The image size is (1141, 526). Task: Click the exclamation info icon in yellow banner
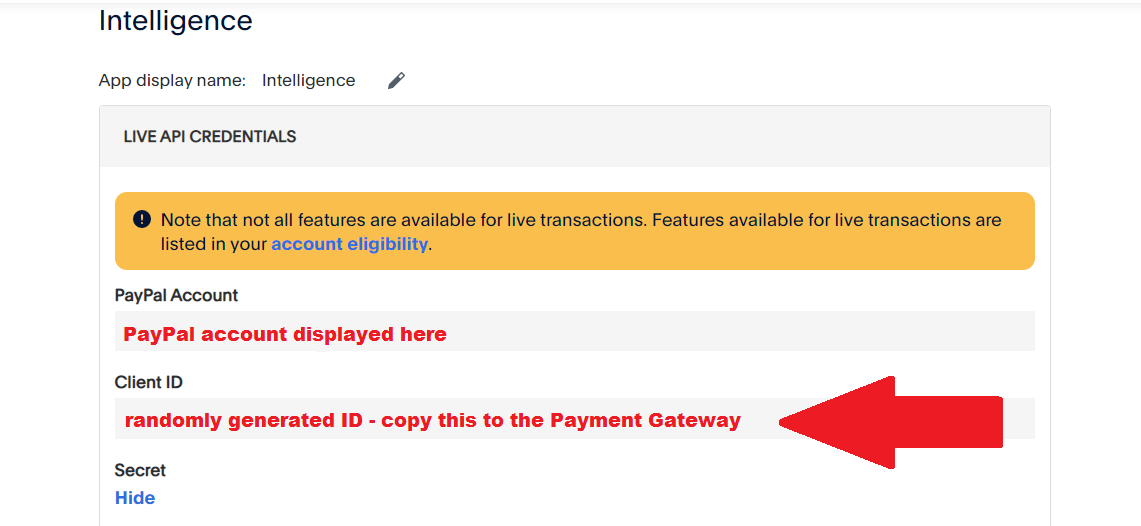coord(142,219)
